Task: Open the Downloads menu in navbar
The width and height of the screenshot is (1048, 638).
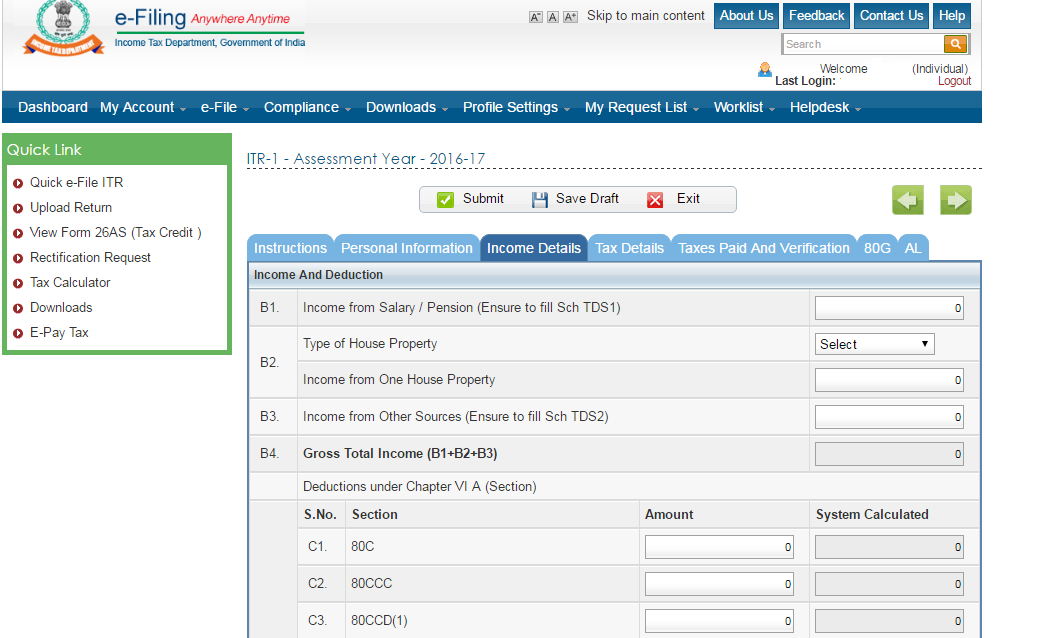Action: click(406, 107)
